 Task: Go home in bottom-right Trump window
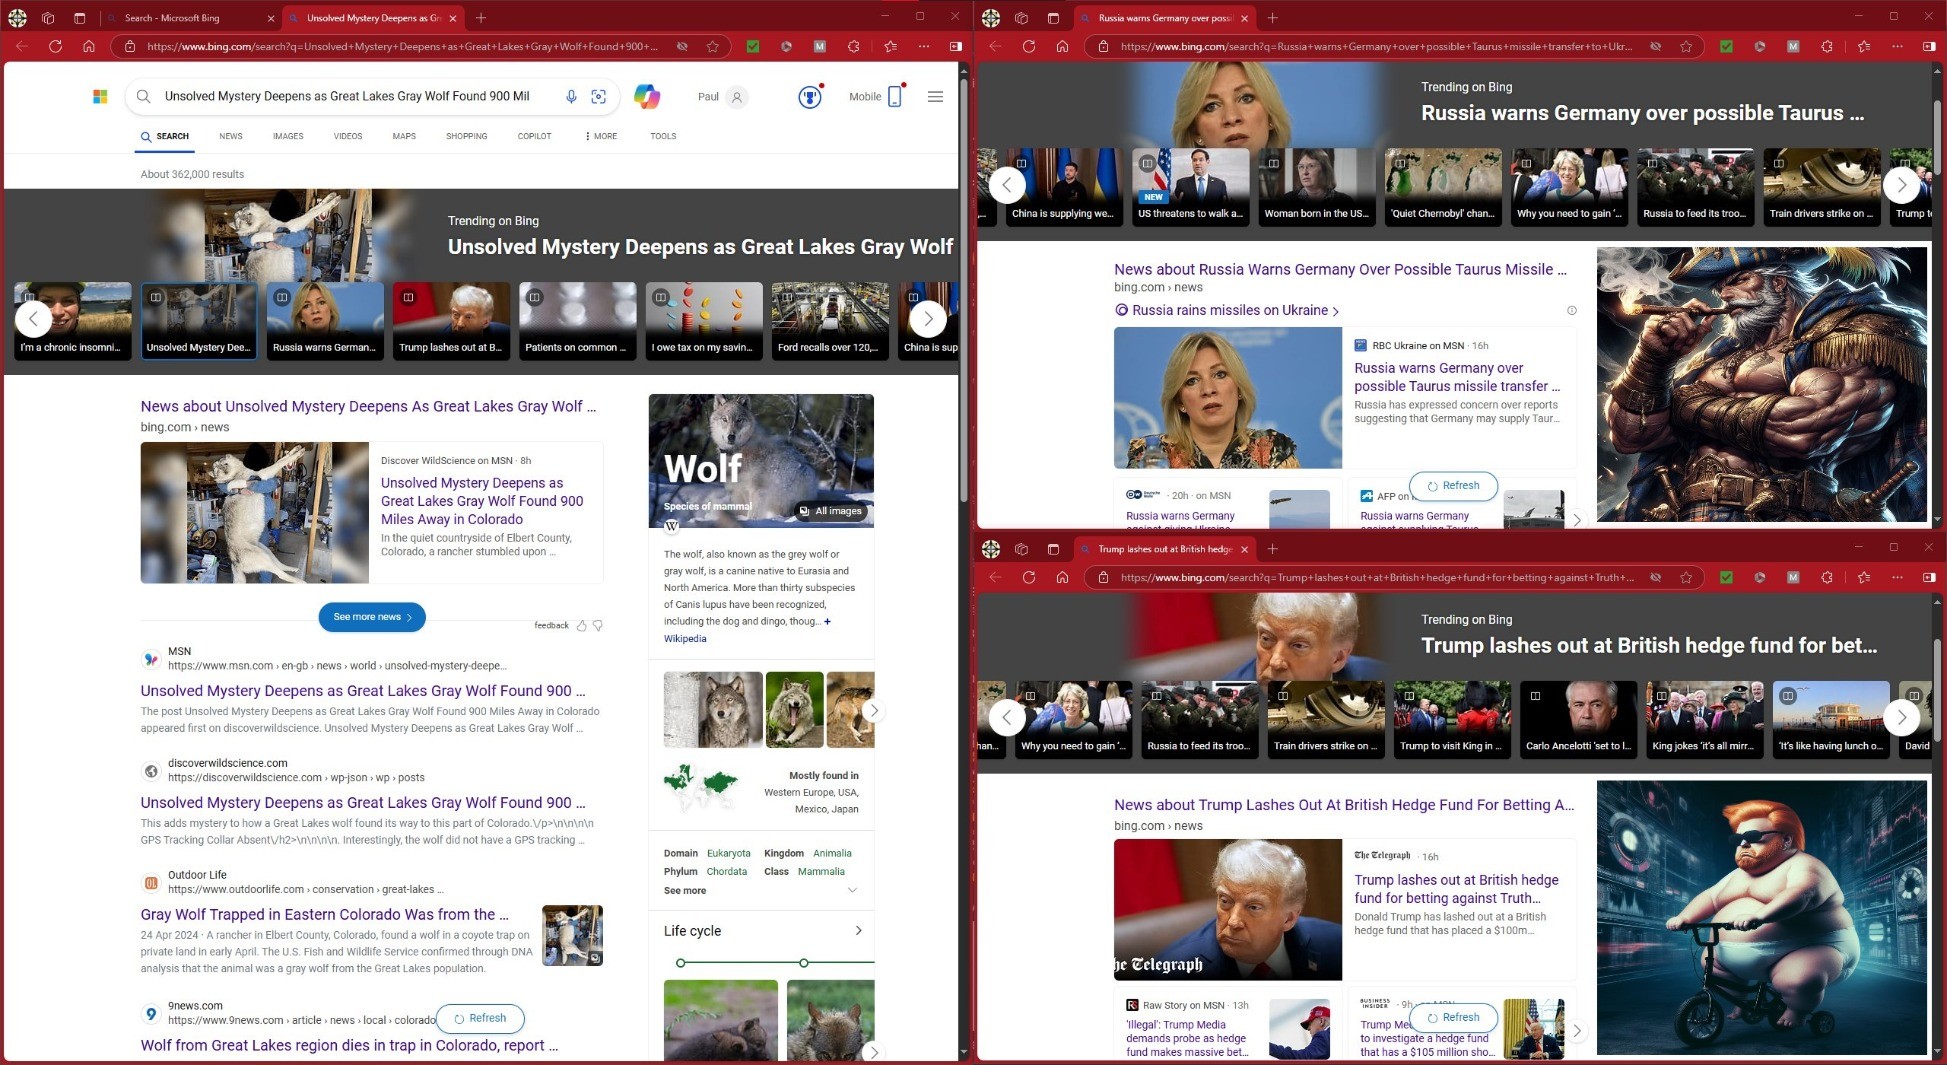click(1062, 577)
